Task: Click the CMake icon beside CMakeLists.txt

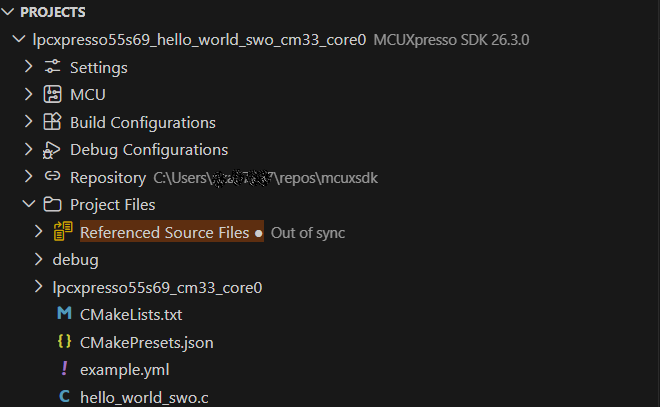Action: (64, 315)
